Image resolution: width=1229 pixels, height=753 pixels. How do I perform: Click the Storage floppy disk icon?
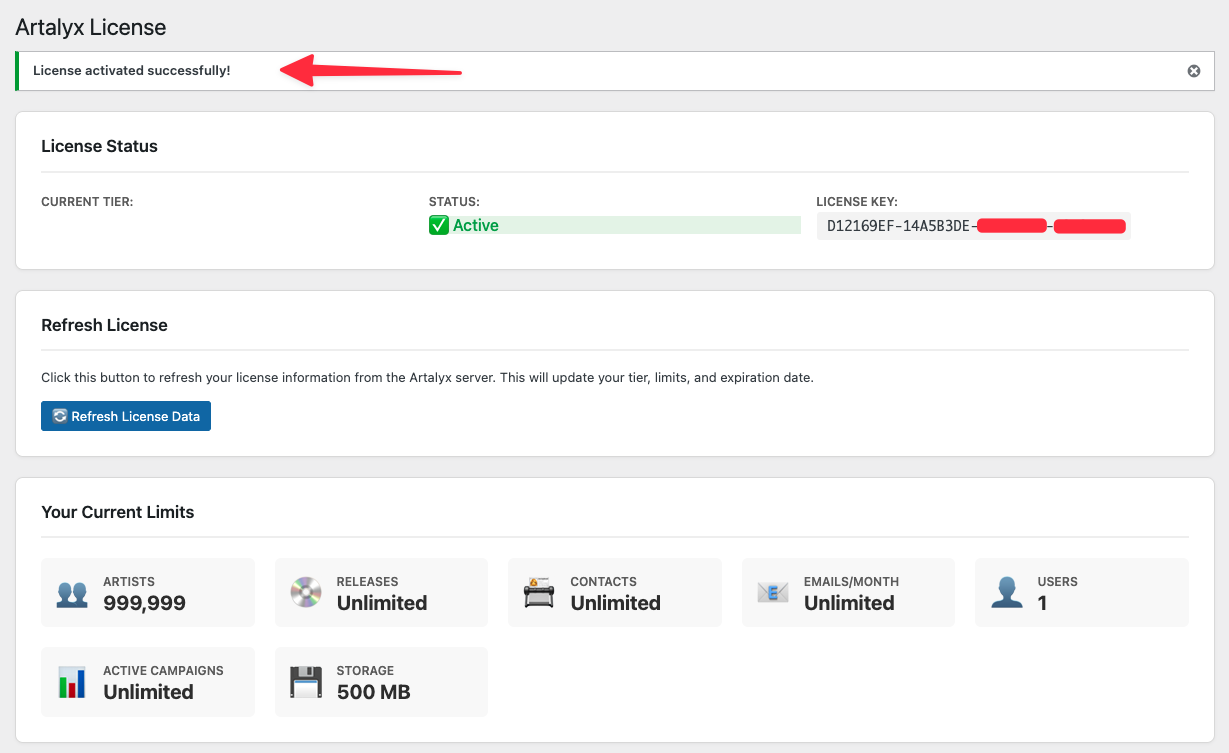coord(304,681)
